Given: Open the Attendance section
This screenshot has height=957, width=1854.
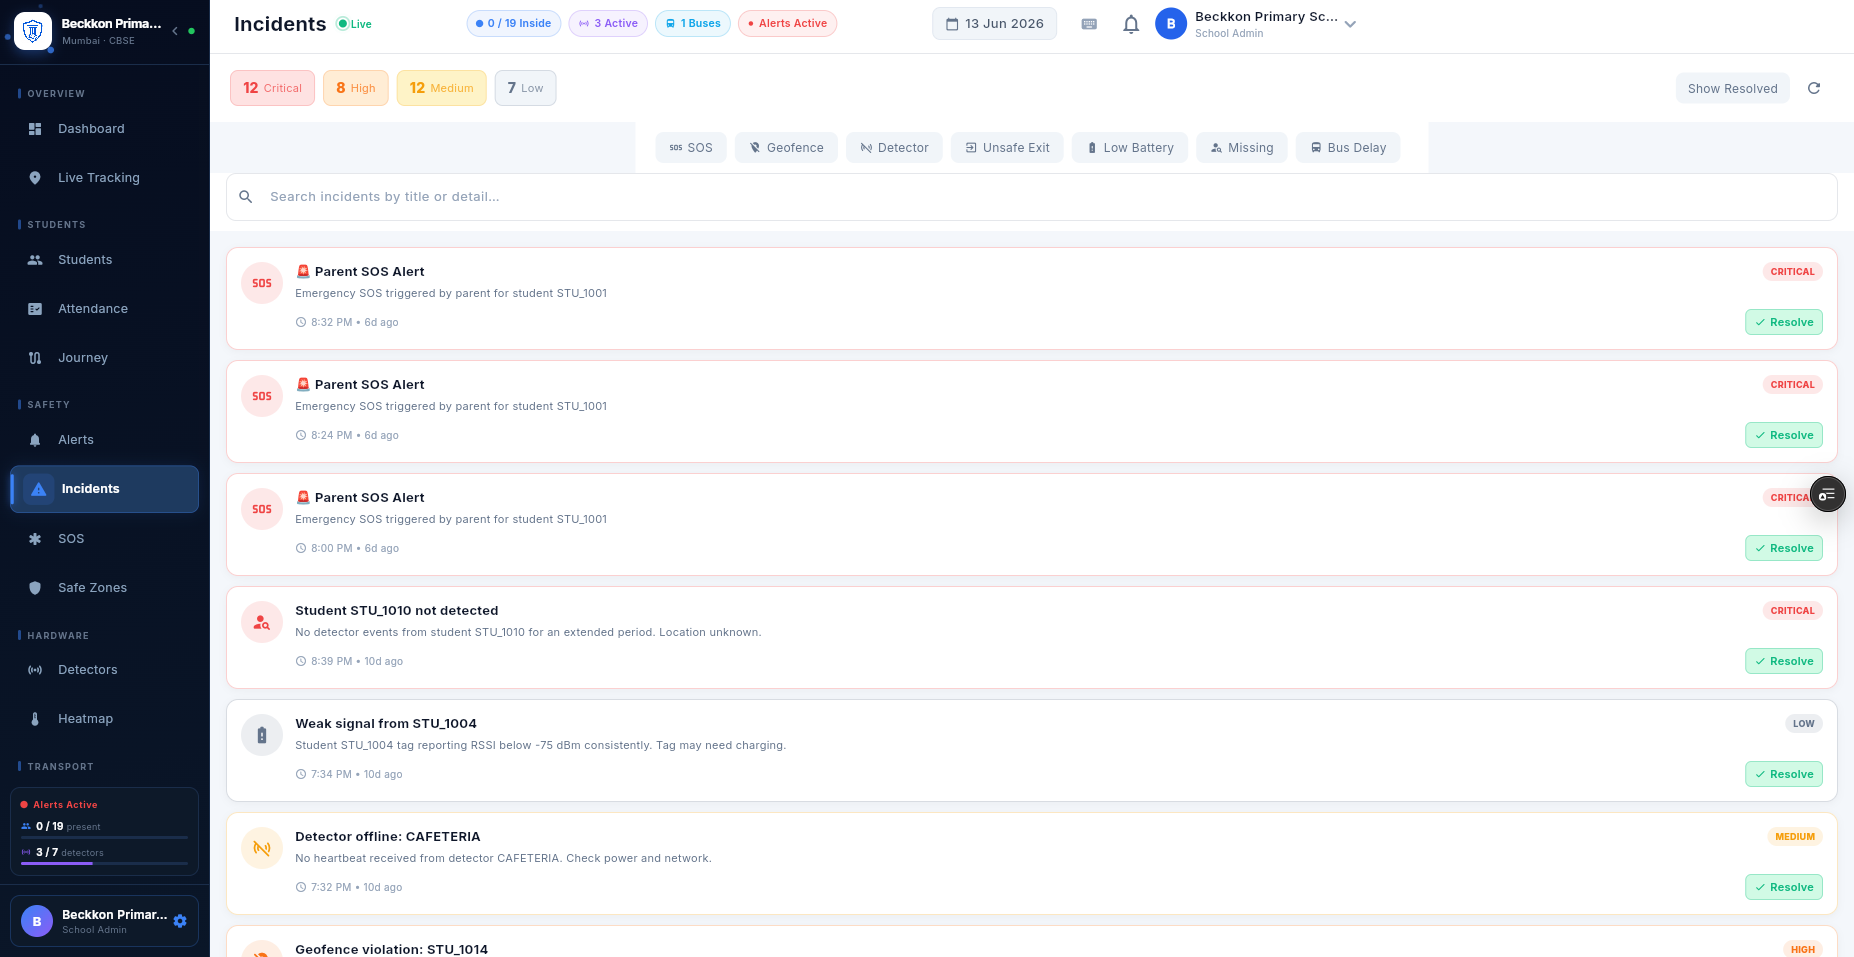Looking at the screenshot, I should pyautogui.click(x=104, y=309).
